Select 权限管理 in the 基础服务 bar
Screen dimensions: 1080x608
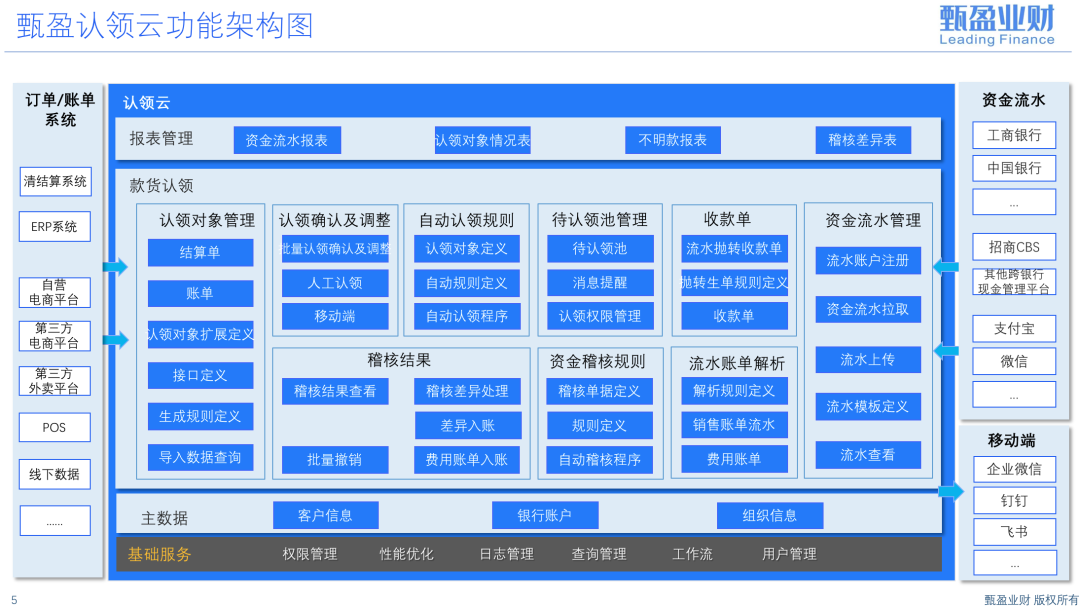[309, 553]
